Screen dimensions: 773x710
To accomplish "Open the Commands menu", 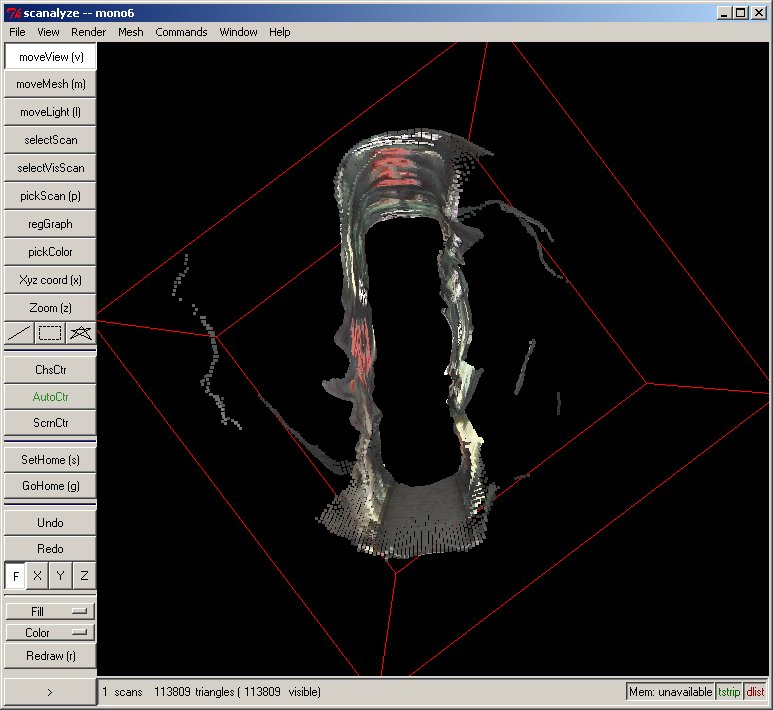I will click(181, 32).
